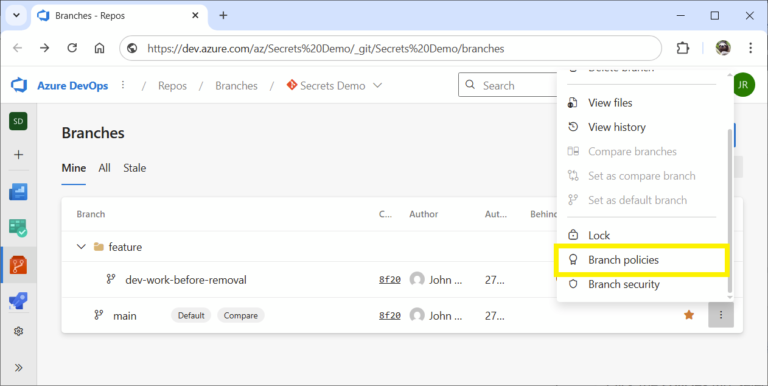768x386 pixels.
Task: Click the Branch column header
Action: click(91, 214)
